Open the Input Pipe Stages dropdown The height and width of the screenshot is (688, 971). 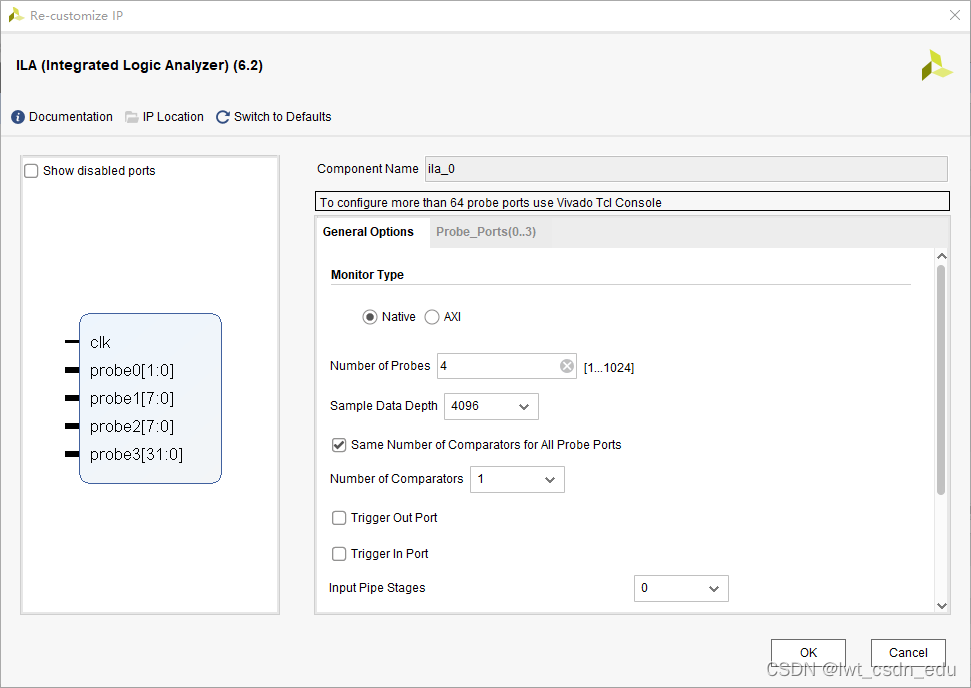point(681,588)
